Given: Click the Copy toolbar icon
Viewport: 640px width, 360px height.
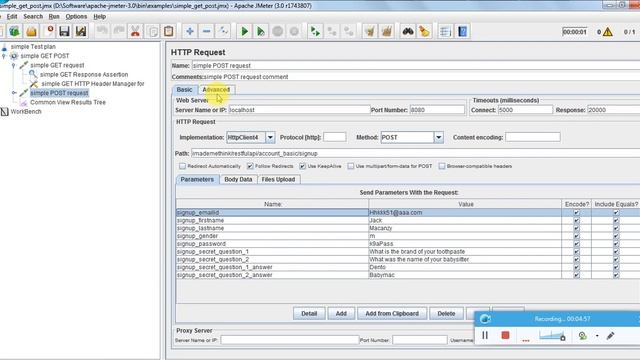Looking at the screenshot, I should [152, 31].
